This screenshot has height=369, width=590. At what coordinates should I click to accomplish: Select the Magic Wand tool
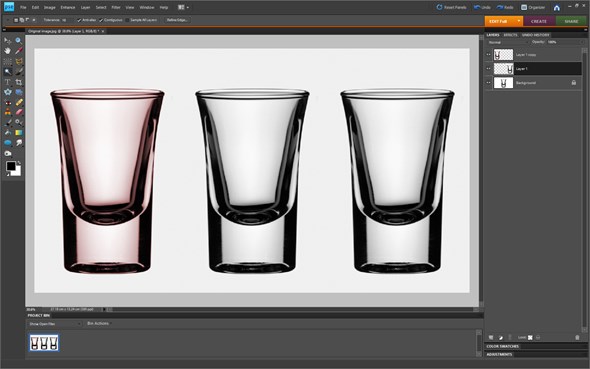8,71
